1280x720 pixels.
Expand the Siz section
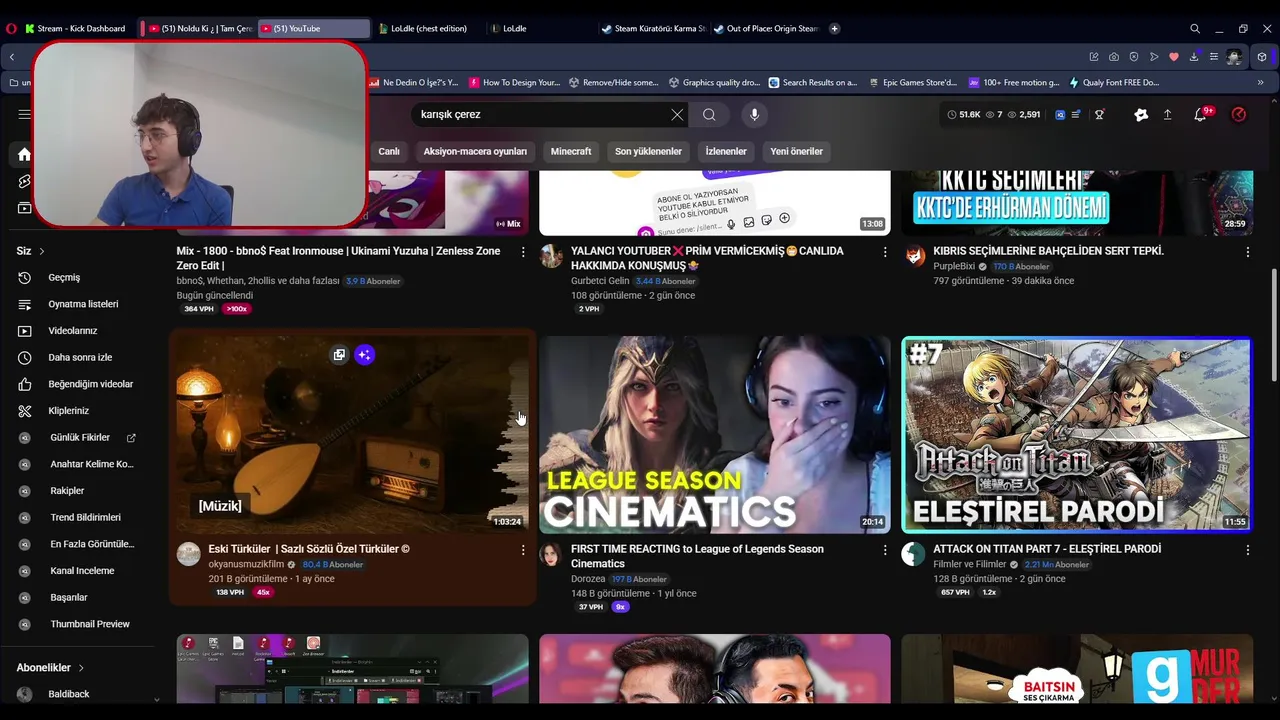point(31,251)
